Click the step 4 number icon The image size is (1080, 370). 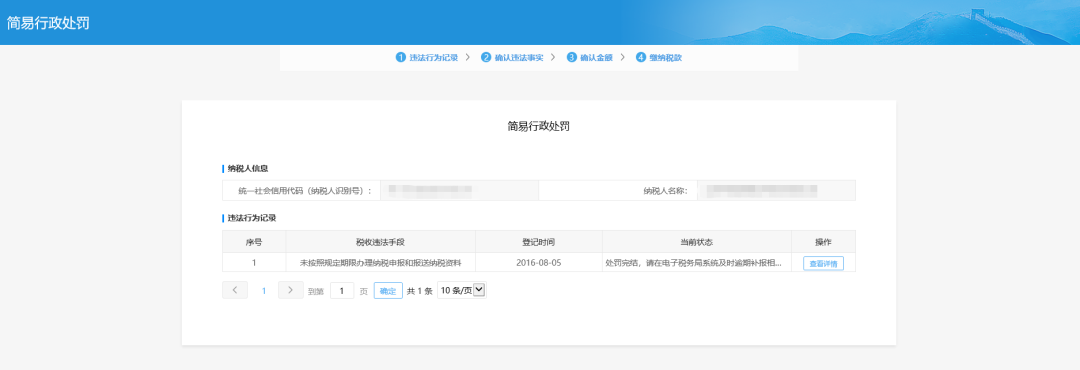641,57
